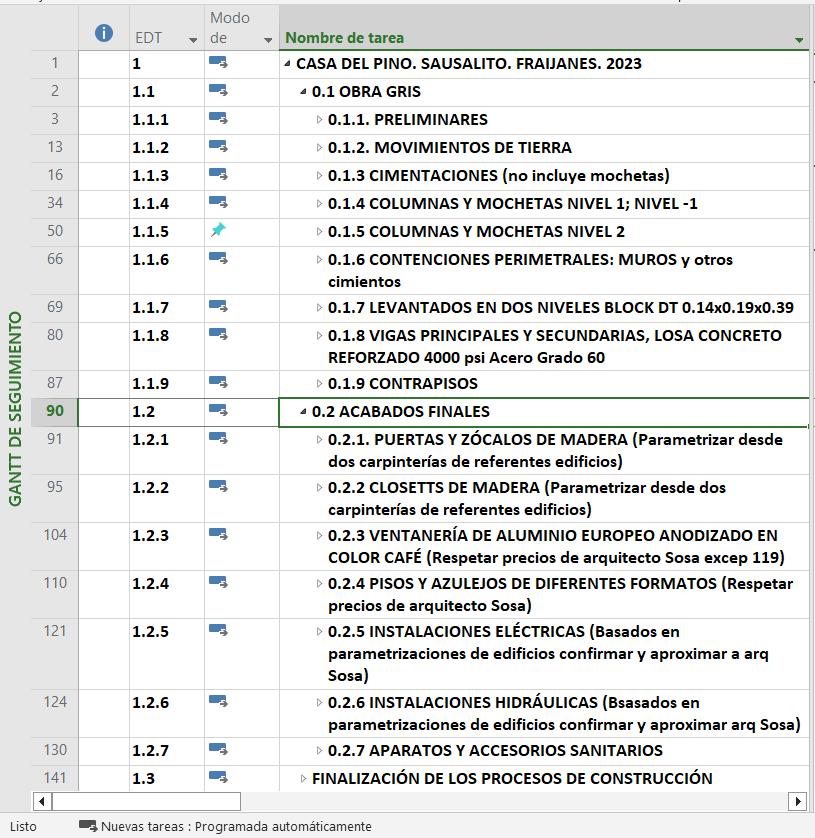Select row header number 90
815x838 pixels.
pyautogui.click(x=55, y=411)
